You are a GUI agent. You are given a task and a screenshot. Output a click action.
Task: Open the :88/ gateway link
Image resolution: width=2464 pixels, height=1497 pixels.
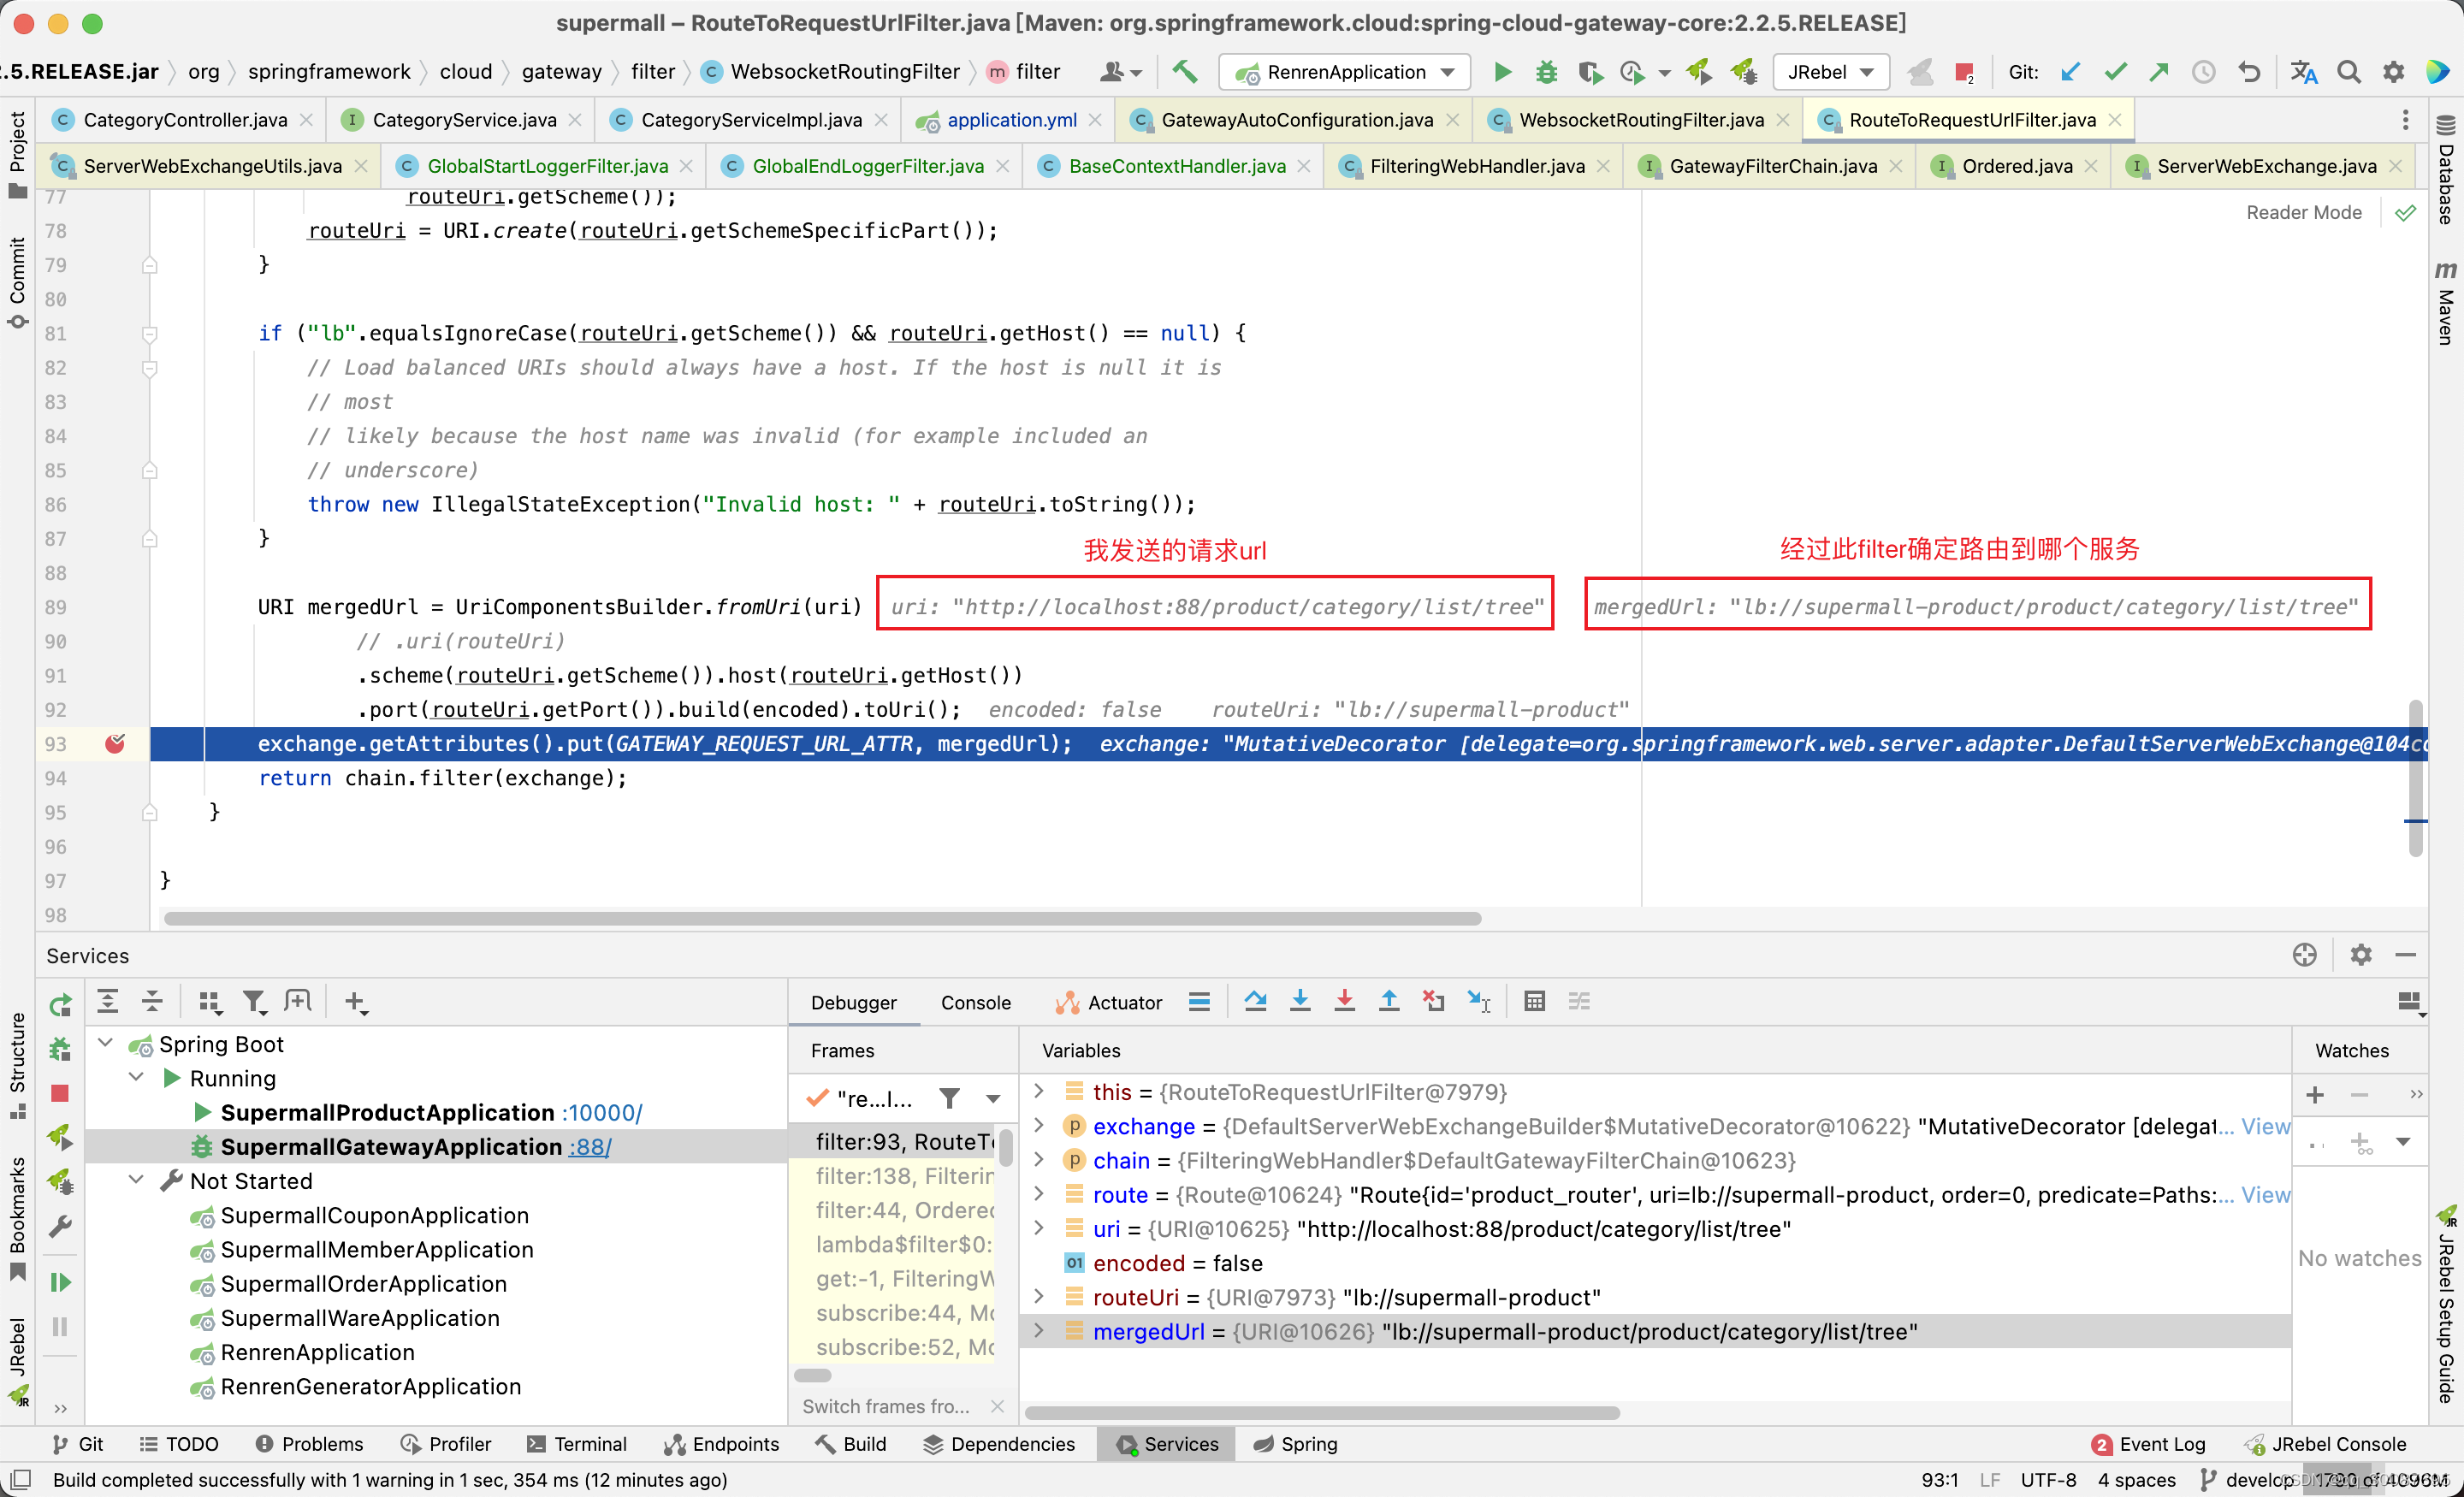(590, 1147)
